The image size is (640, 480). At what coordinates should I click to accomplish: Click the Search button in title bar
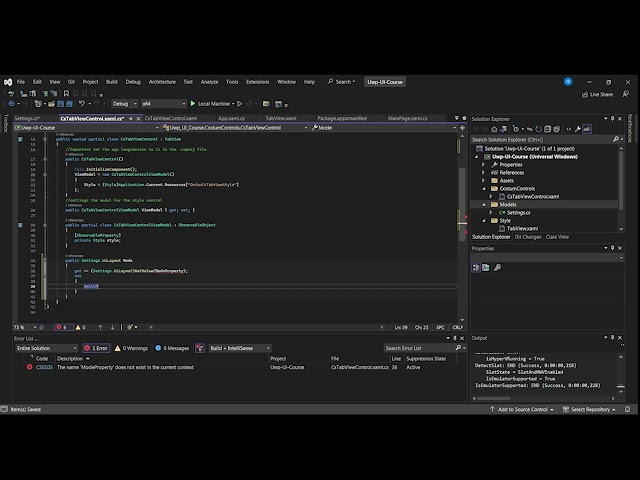tap(341, 82)
